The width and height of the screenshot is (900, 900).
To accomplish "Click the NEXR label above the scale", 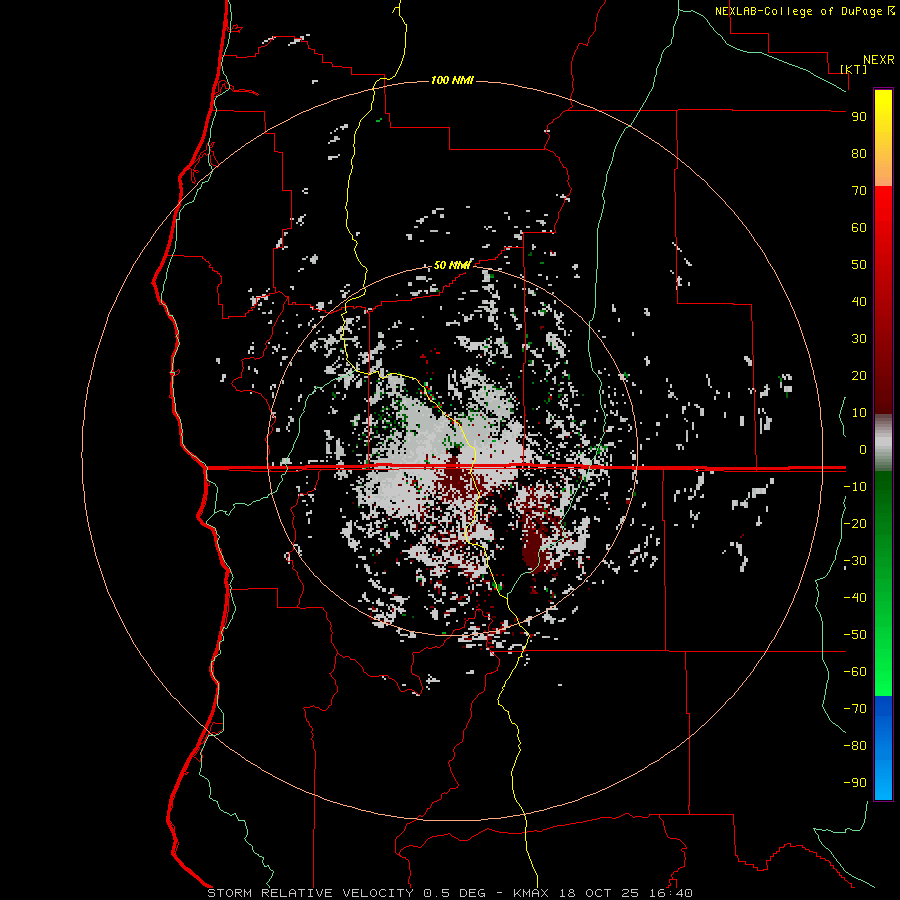I will (x=879, y=60).
